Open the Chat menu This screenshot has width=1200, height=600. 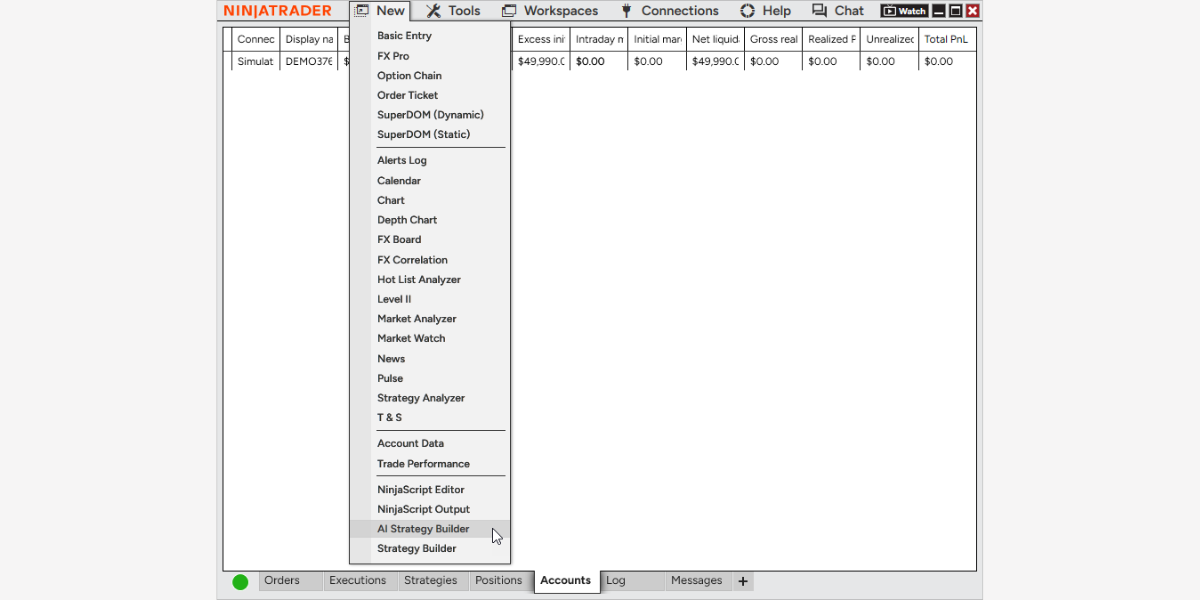click(x=837, y=11)
